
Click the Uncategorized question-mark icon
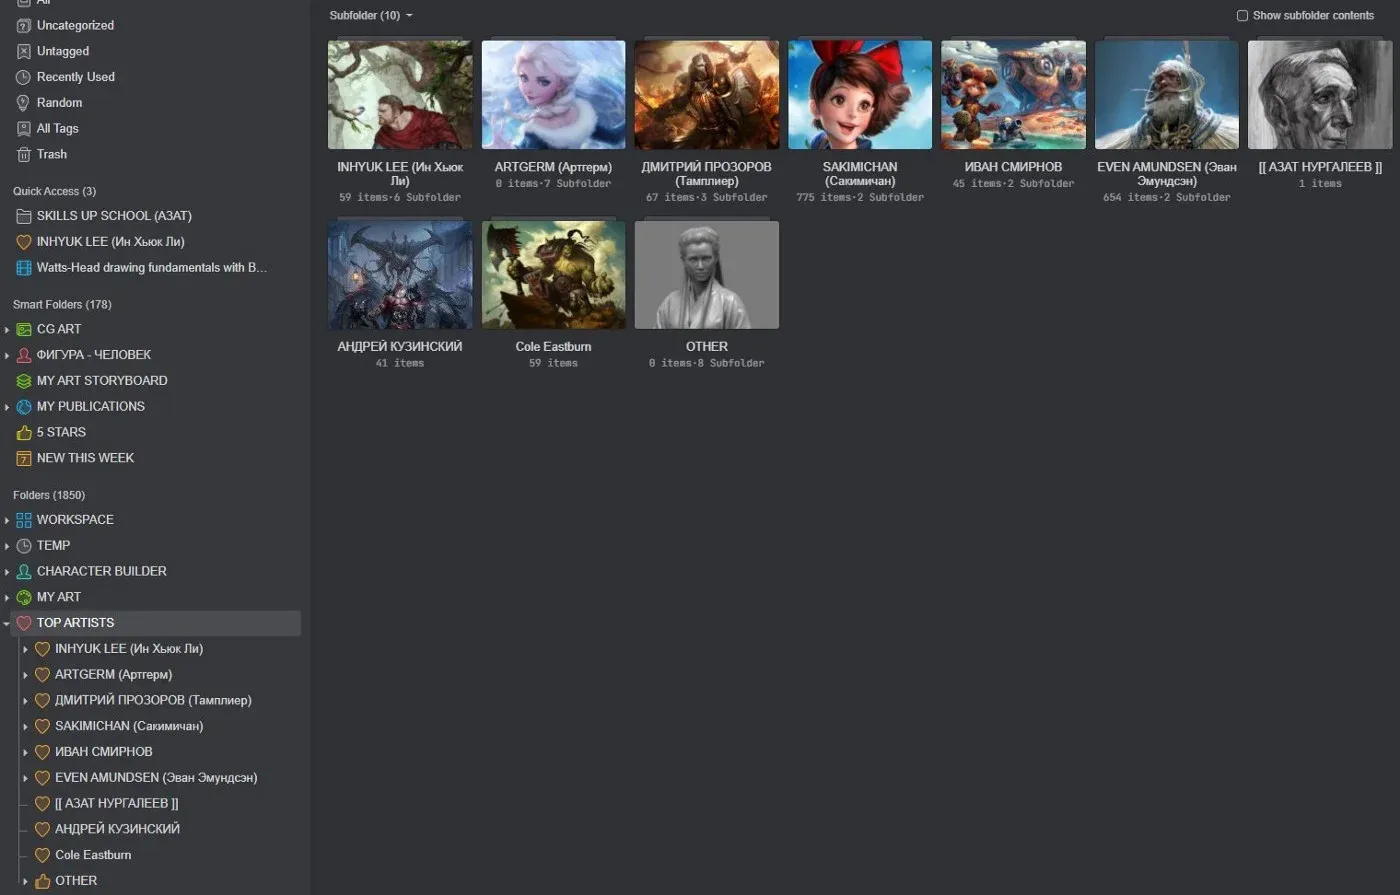coord(24,25)
